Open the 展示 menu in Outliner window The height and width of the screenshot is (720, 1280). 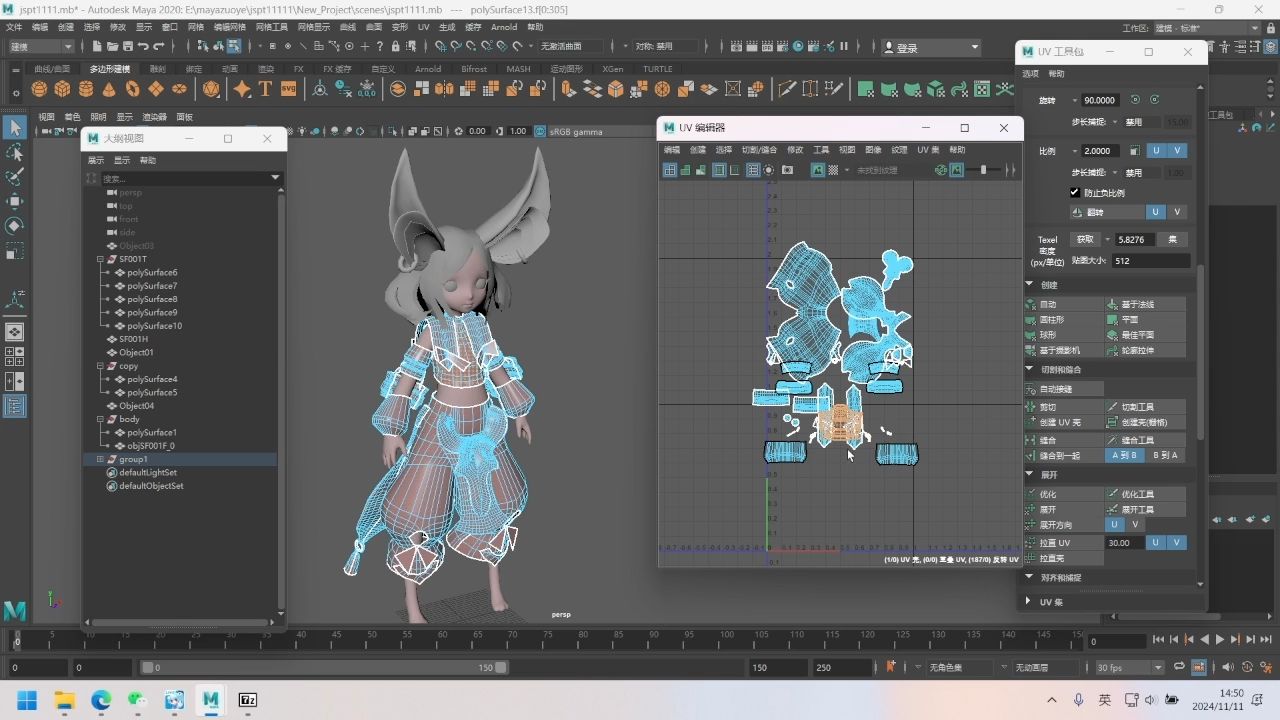pyautogui.click(x=96, y=160)
